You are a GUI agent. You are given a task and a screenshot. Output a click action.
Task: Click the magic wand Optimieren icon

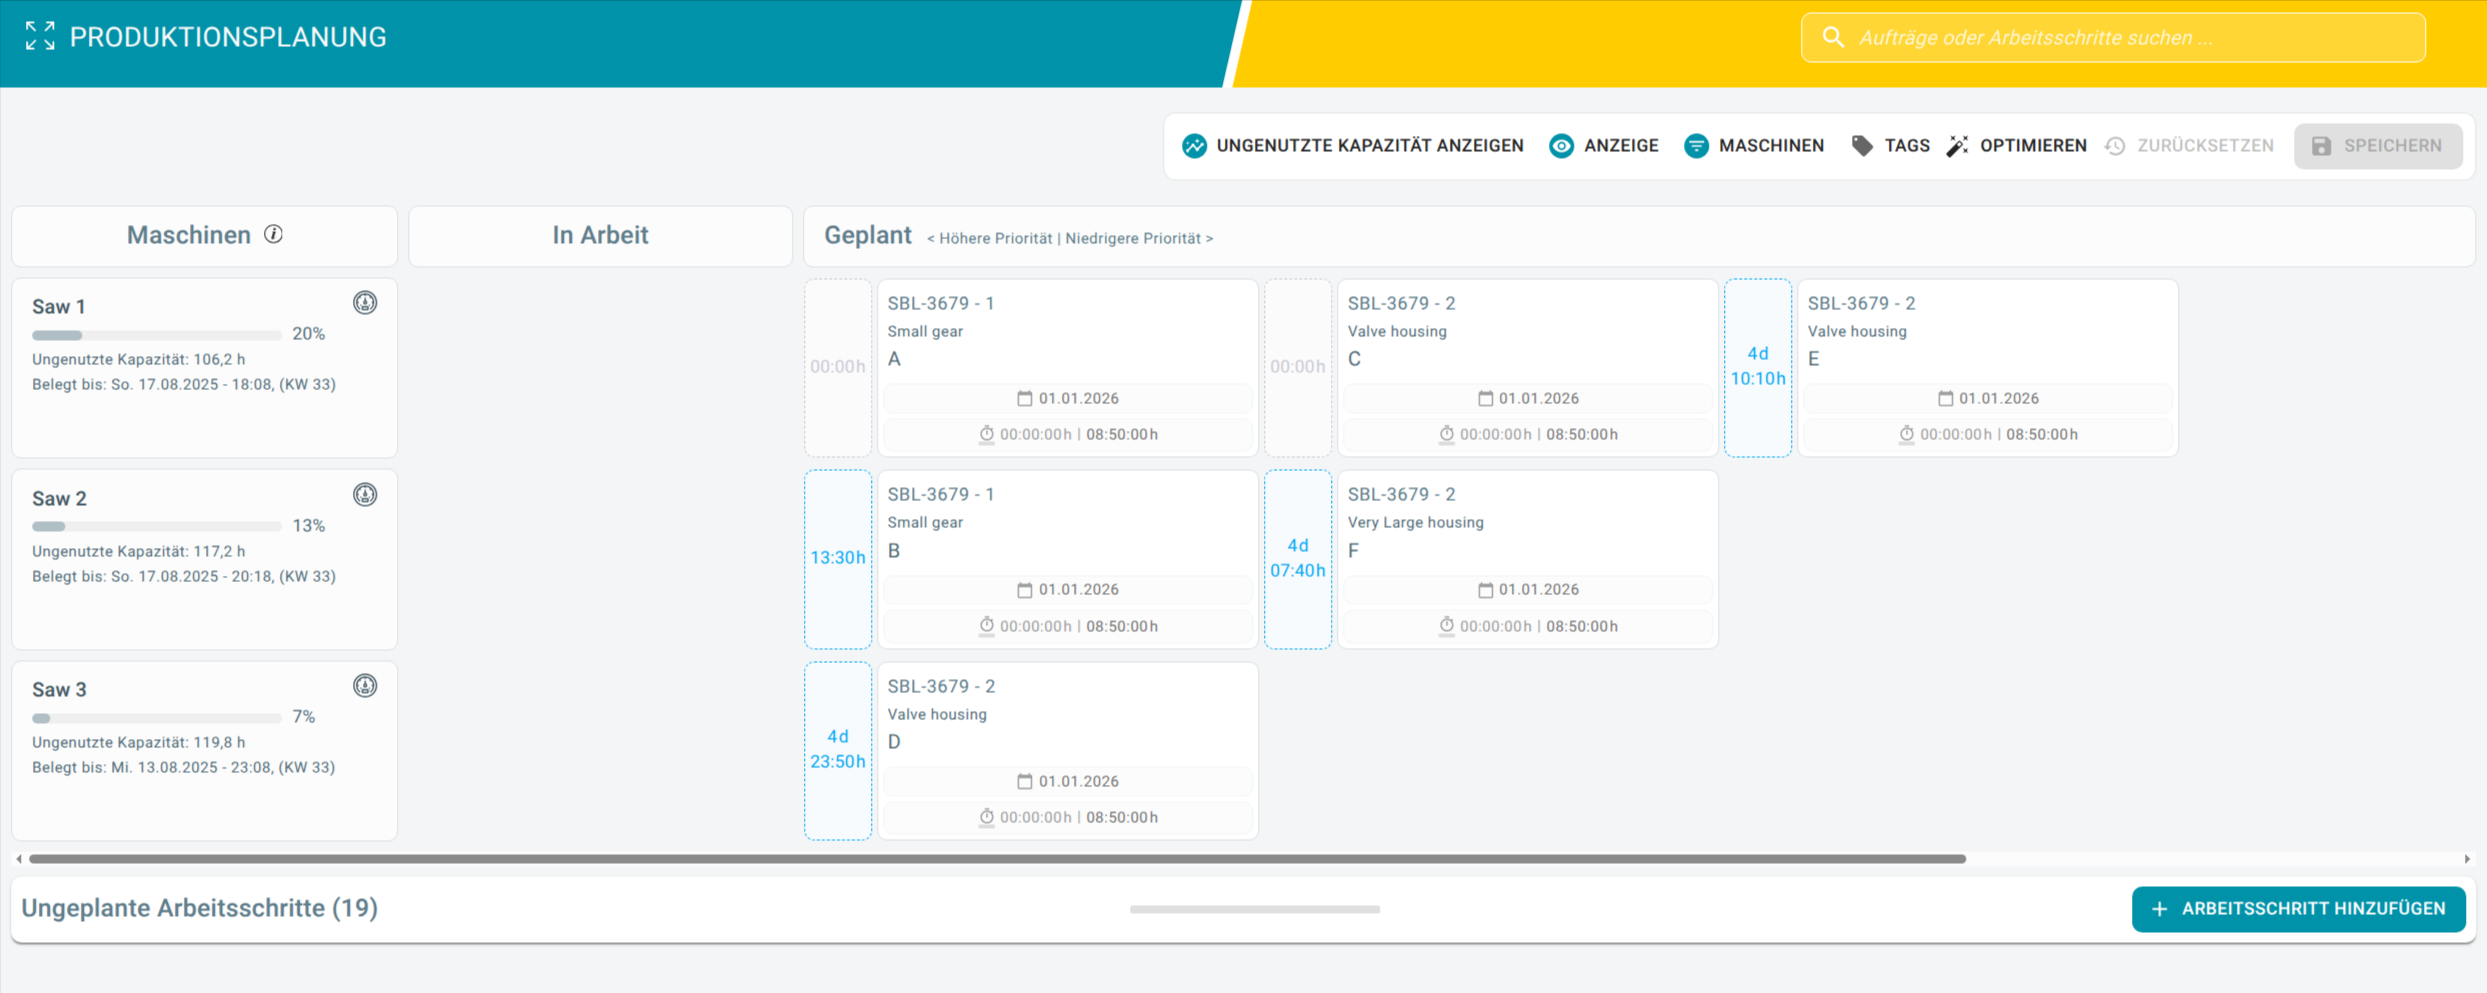point(1957,146)
